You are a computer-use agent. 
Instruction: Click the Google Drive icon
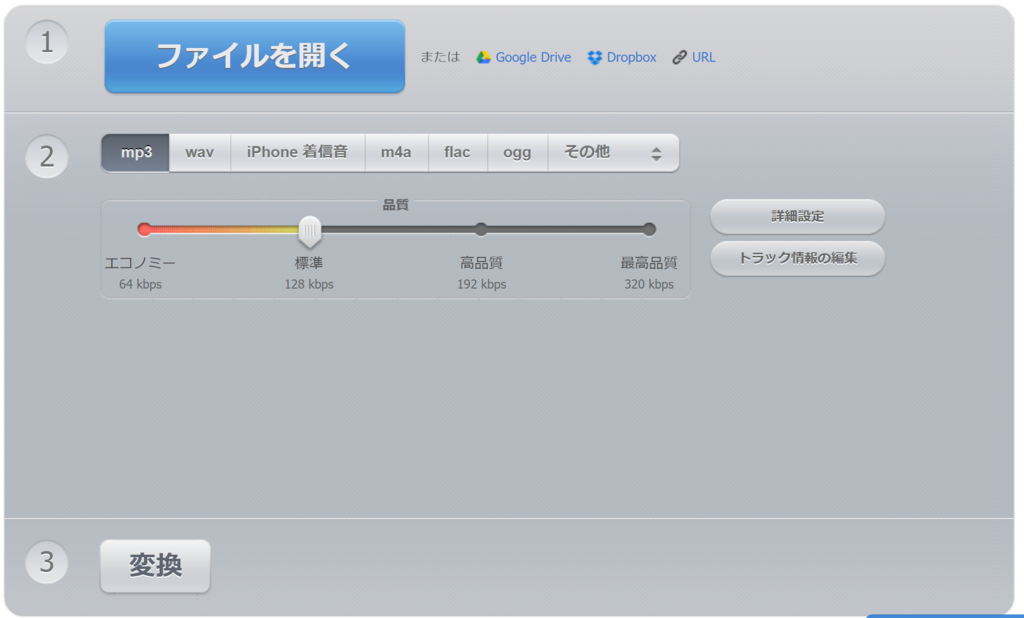click(483, 57)
